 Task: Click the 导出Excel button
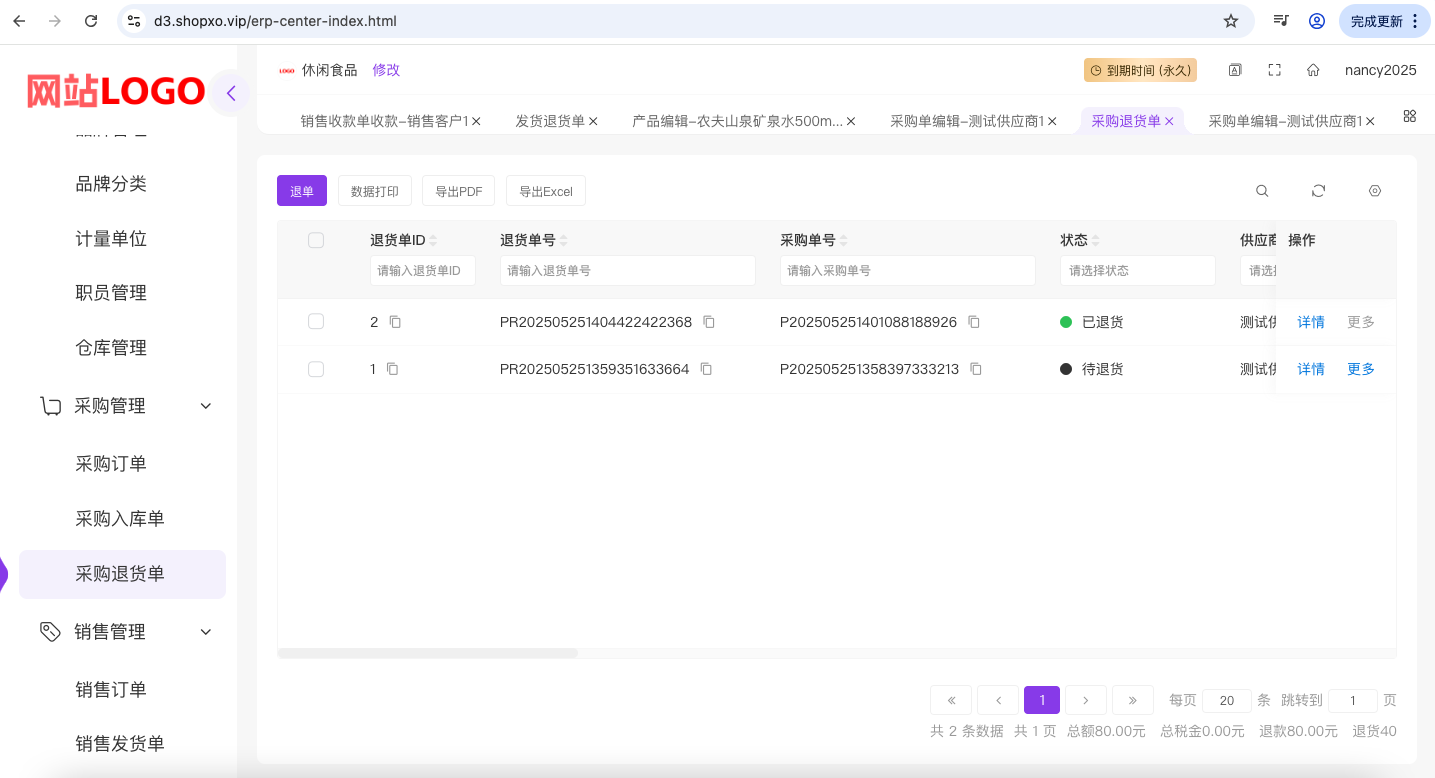(546, 191)
